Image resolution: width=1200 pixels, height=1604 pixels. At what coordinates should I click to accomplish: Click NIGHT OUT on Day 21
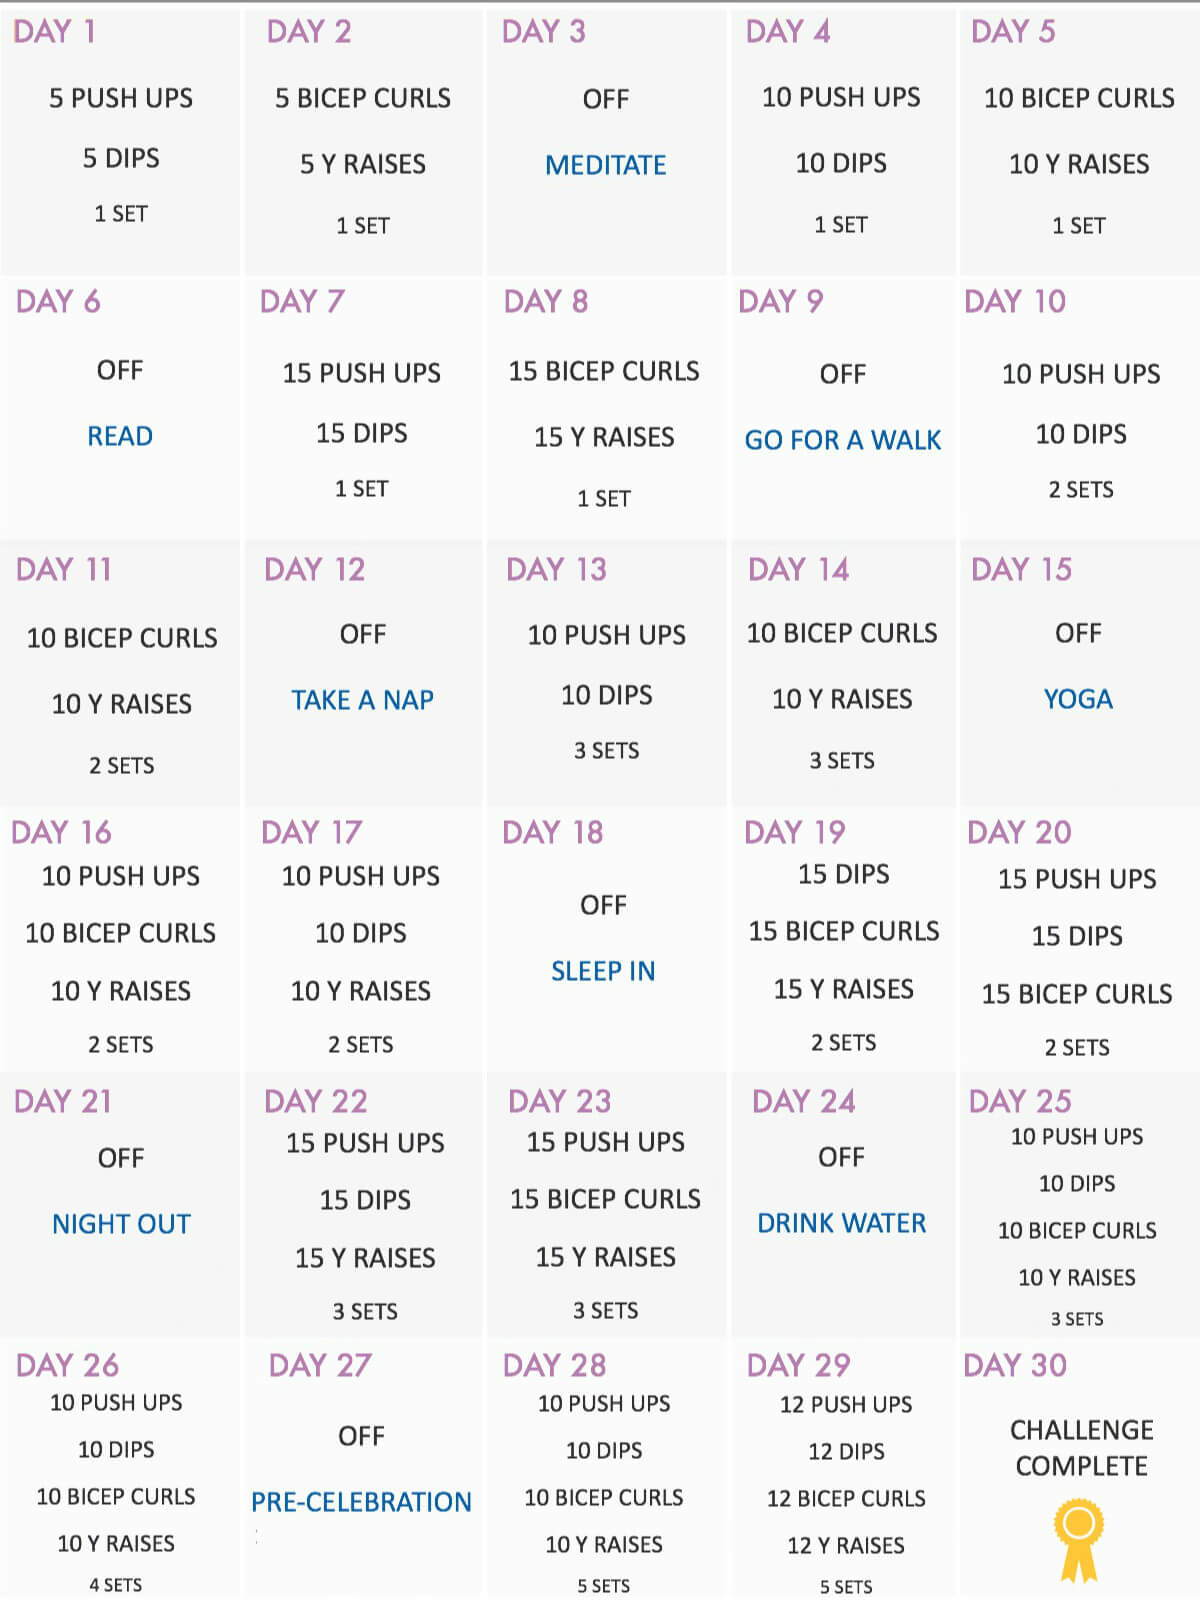click(121, 1224)
